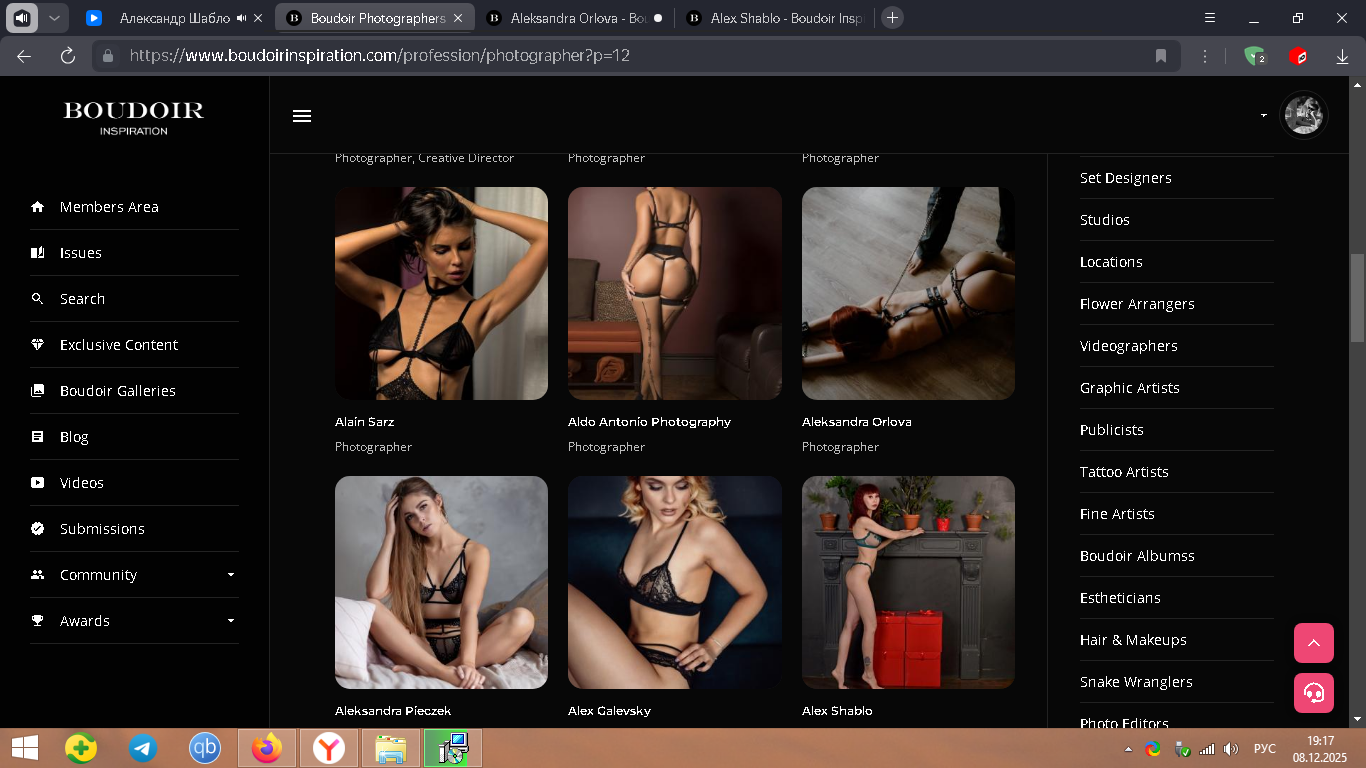The width and height of the screenshot is (1366, 768).
Task: Open the pink support headset chat icon
Action: [1314, 693]
